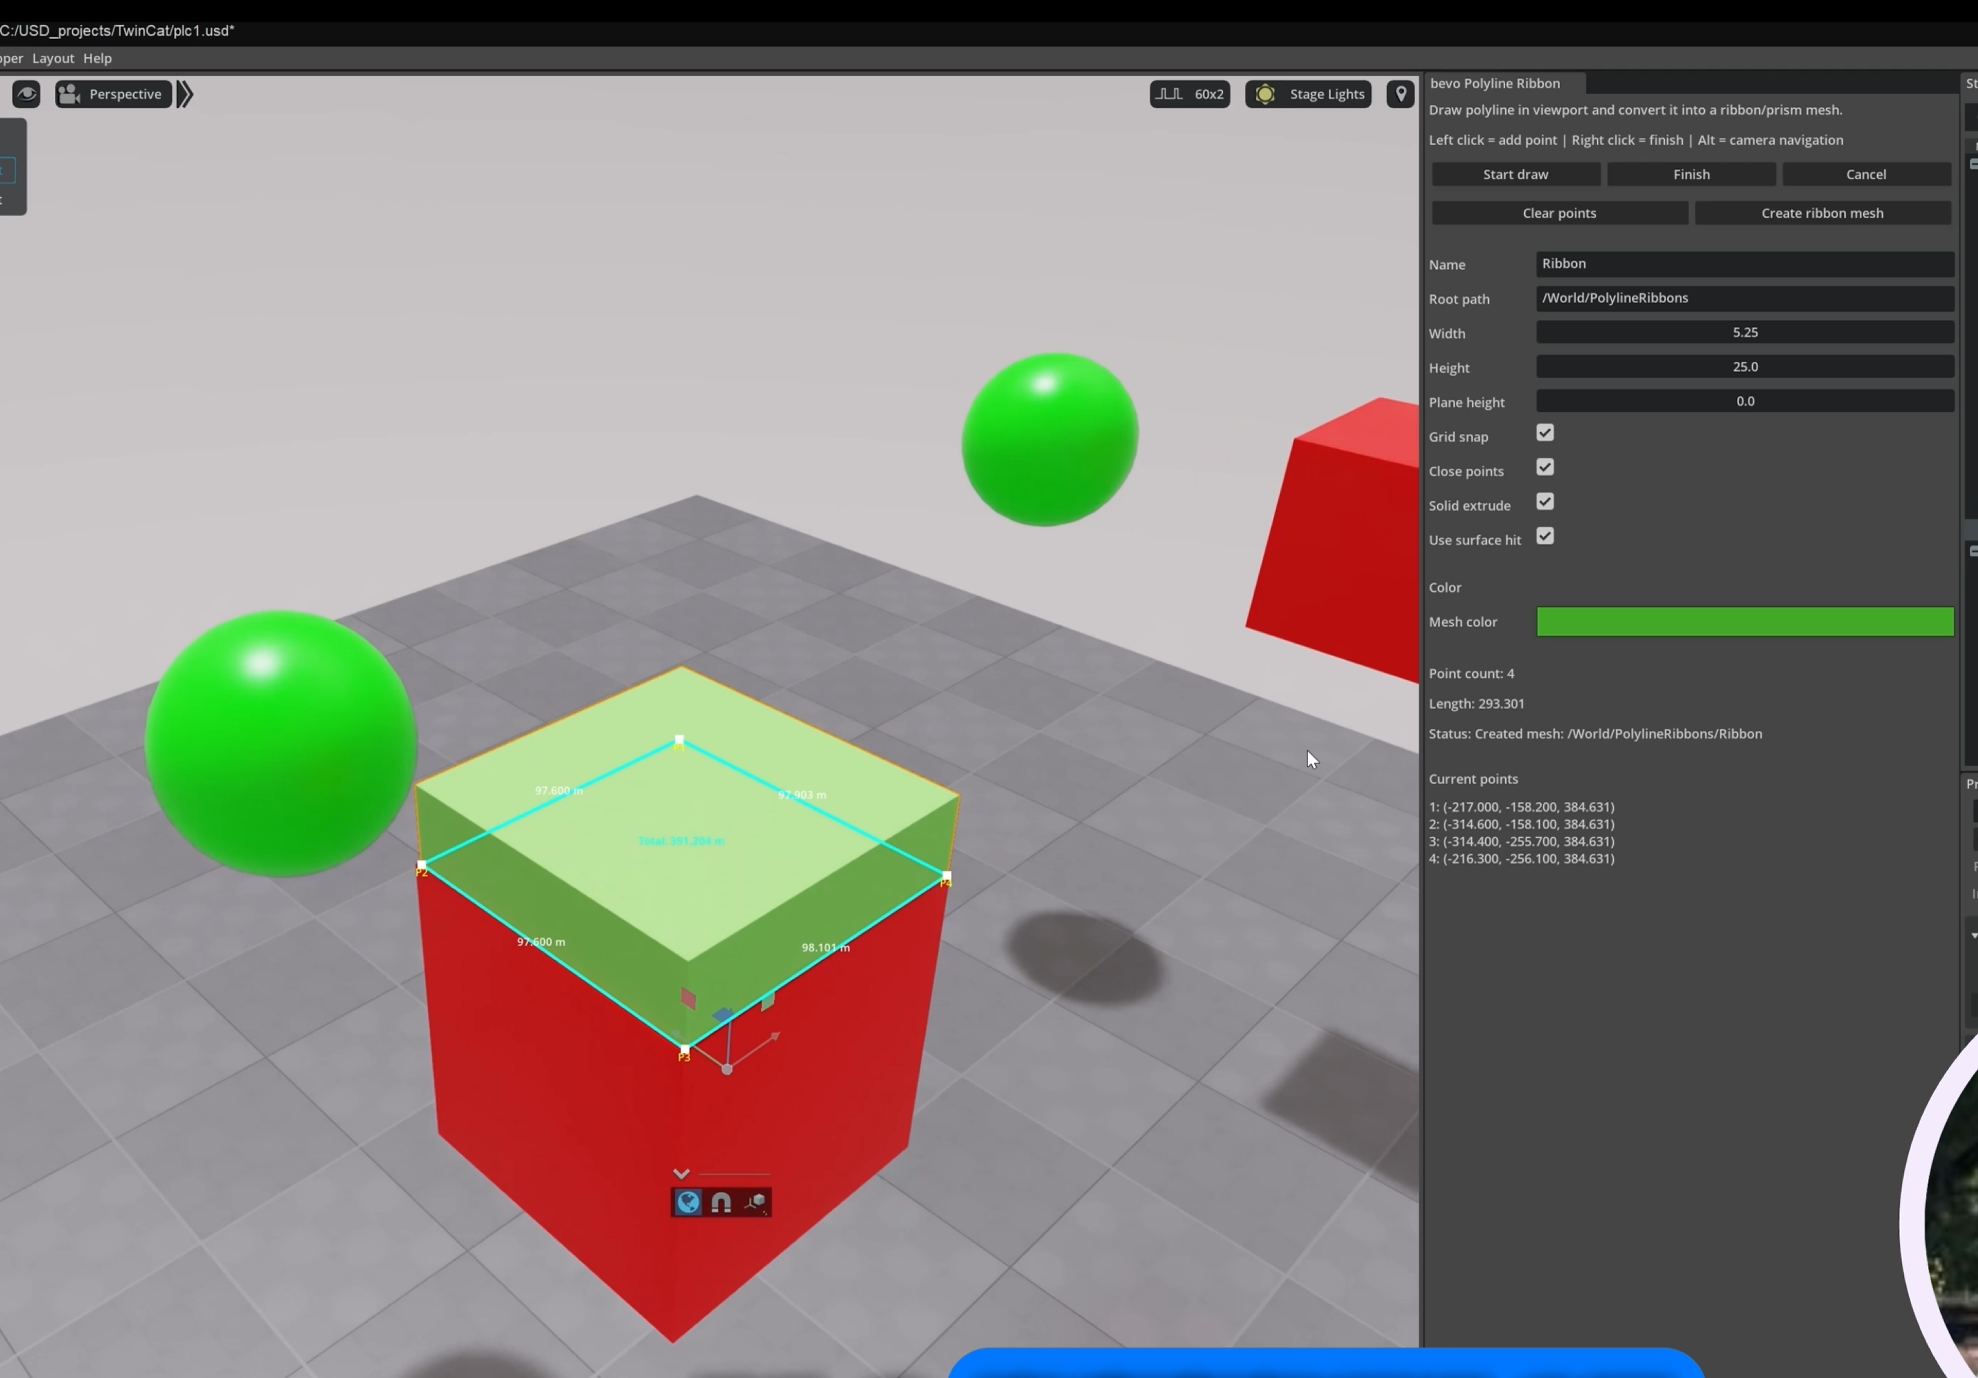
Task: Click the 97.903 m segment label
Action: (x=802, y=795)
